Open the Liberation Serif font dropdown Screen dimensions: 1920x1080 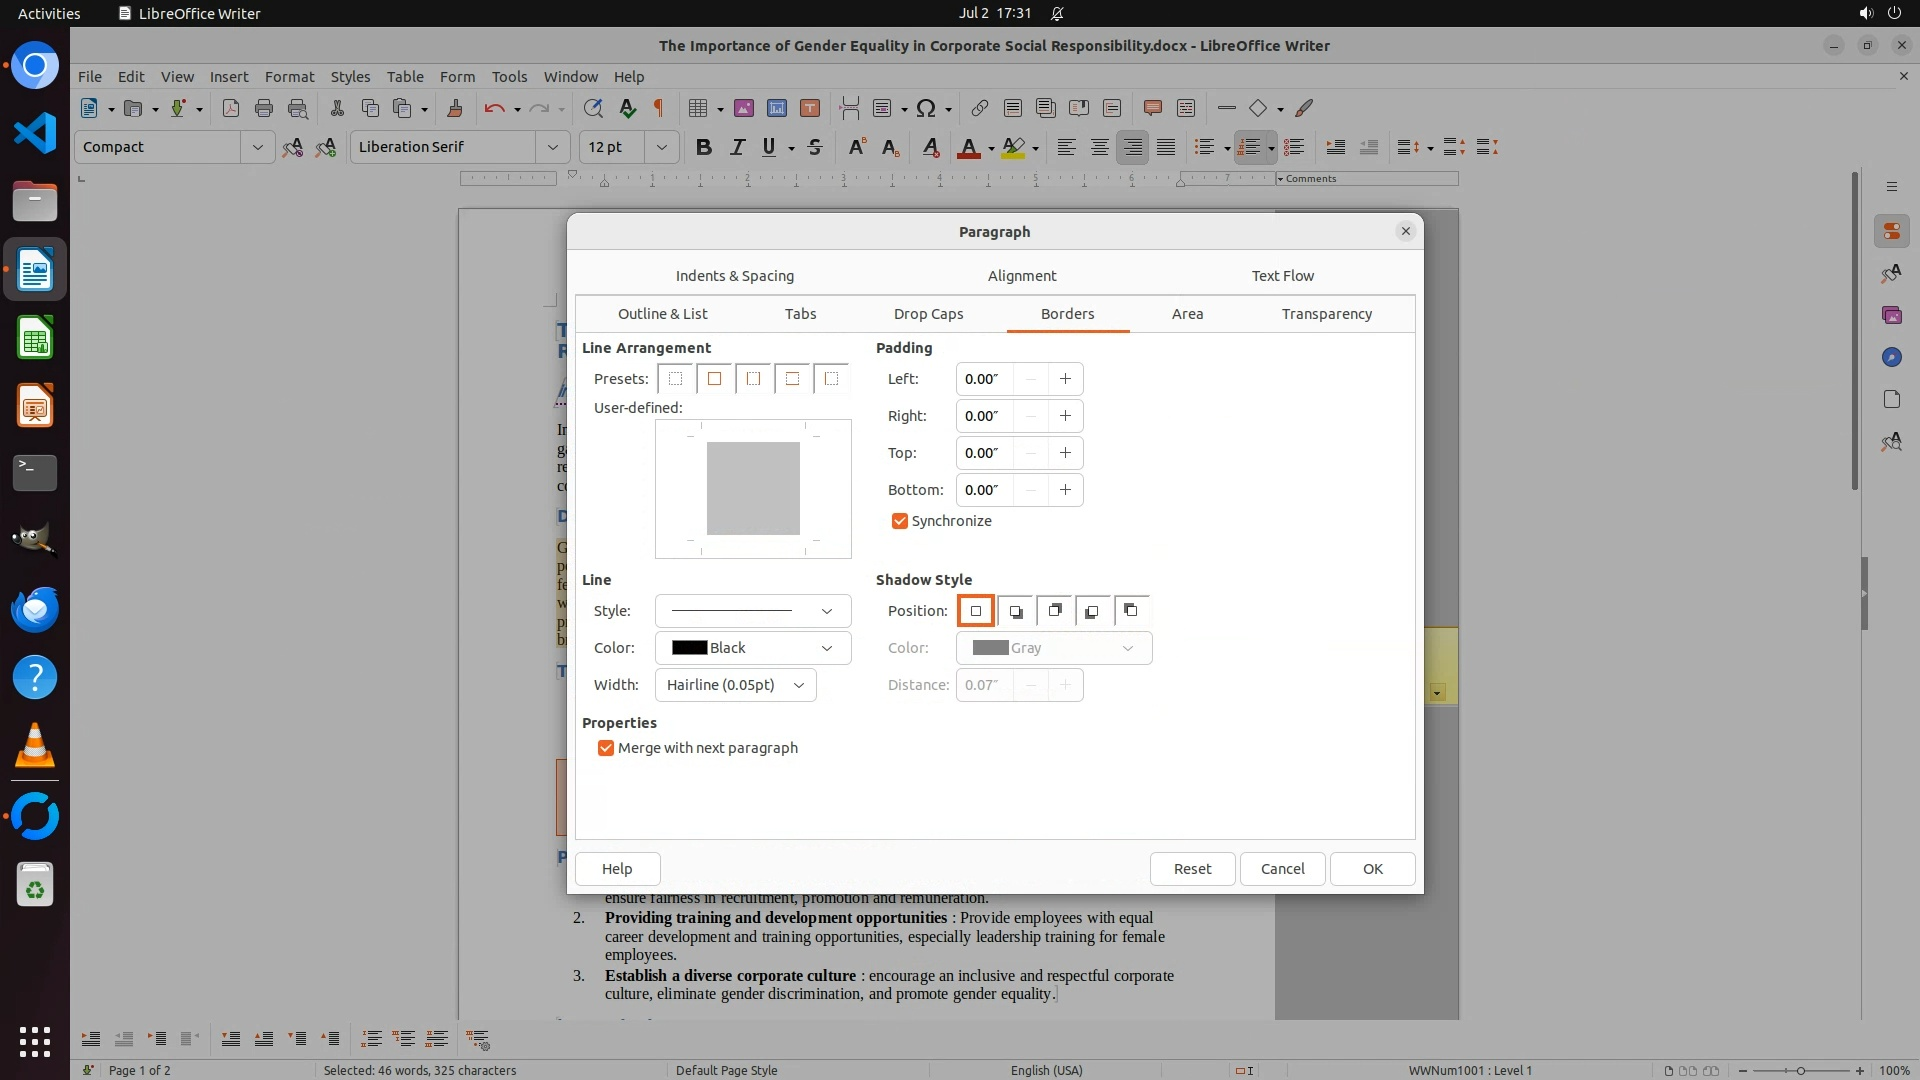coord(552,147)
